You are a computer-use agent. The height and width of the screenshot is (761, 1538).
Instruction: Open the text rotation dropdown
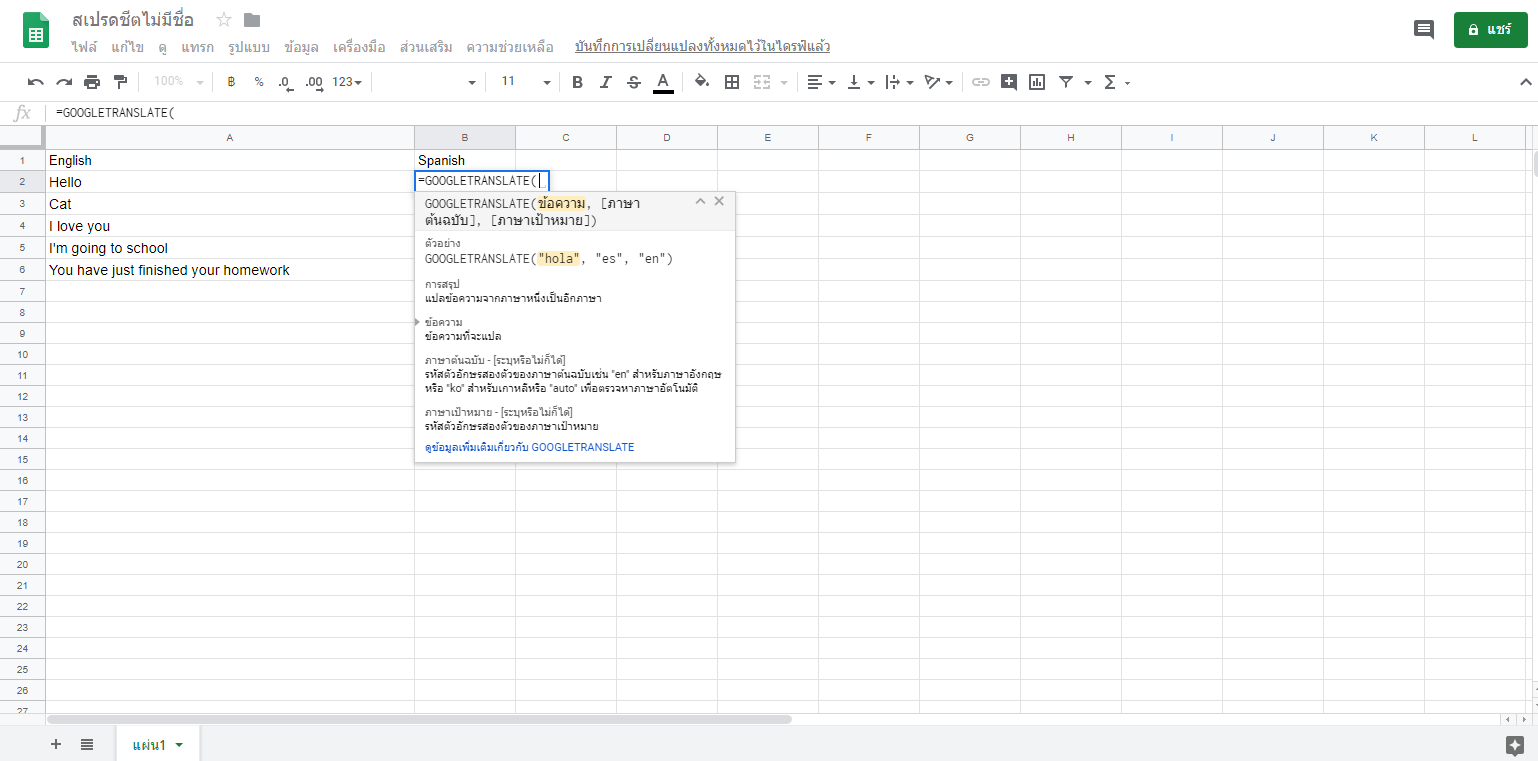tap(938, 82)
